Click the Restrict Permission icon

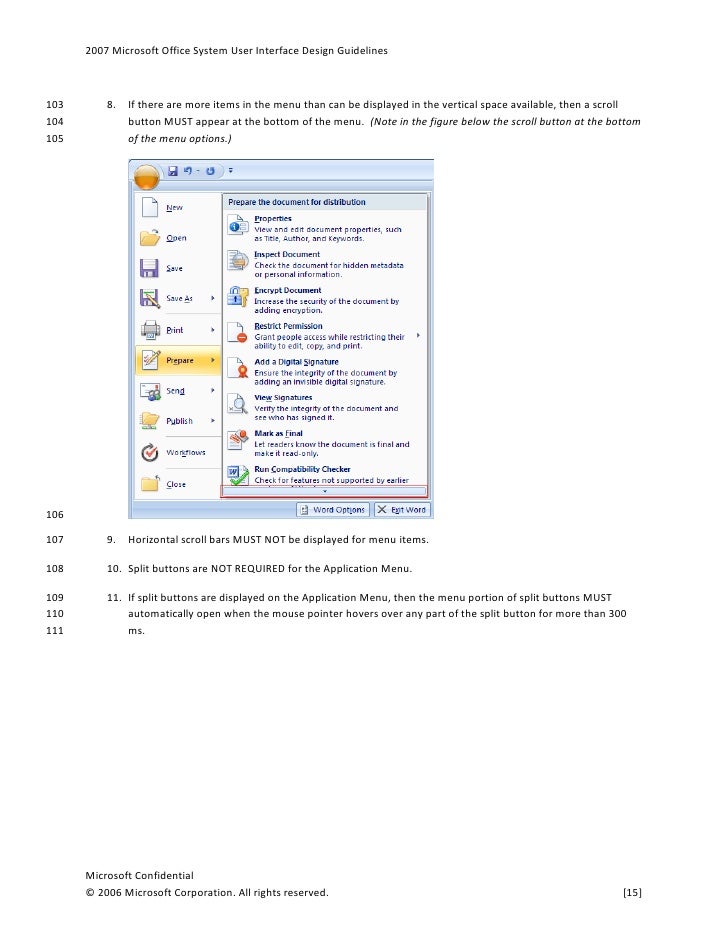pyautogui.click(x=238, y=332)
